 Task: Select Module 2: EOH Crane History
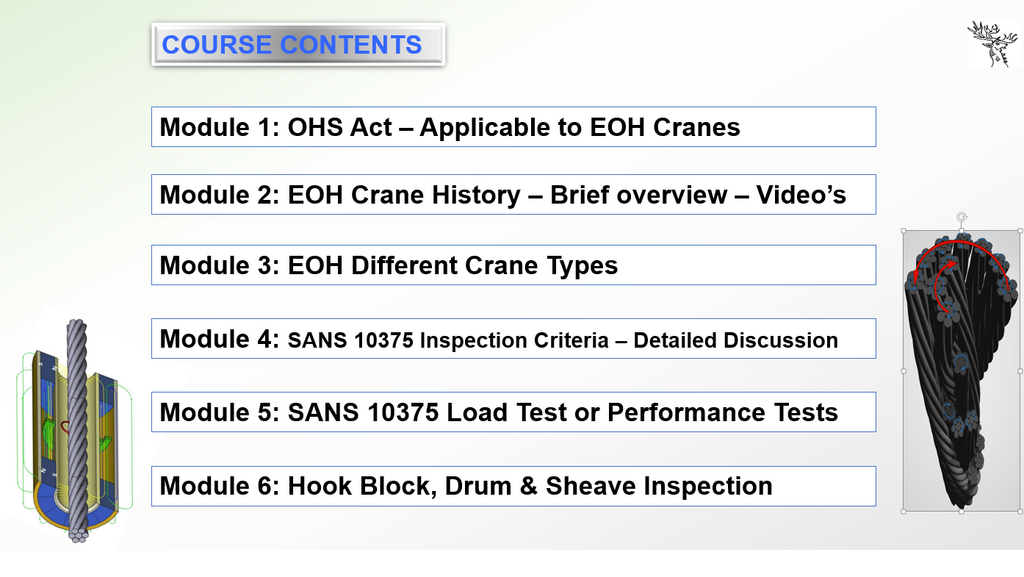(513, 194)
